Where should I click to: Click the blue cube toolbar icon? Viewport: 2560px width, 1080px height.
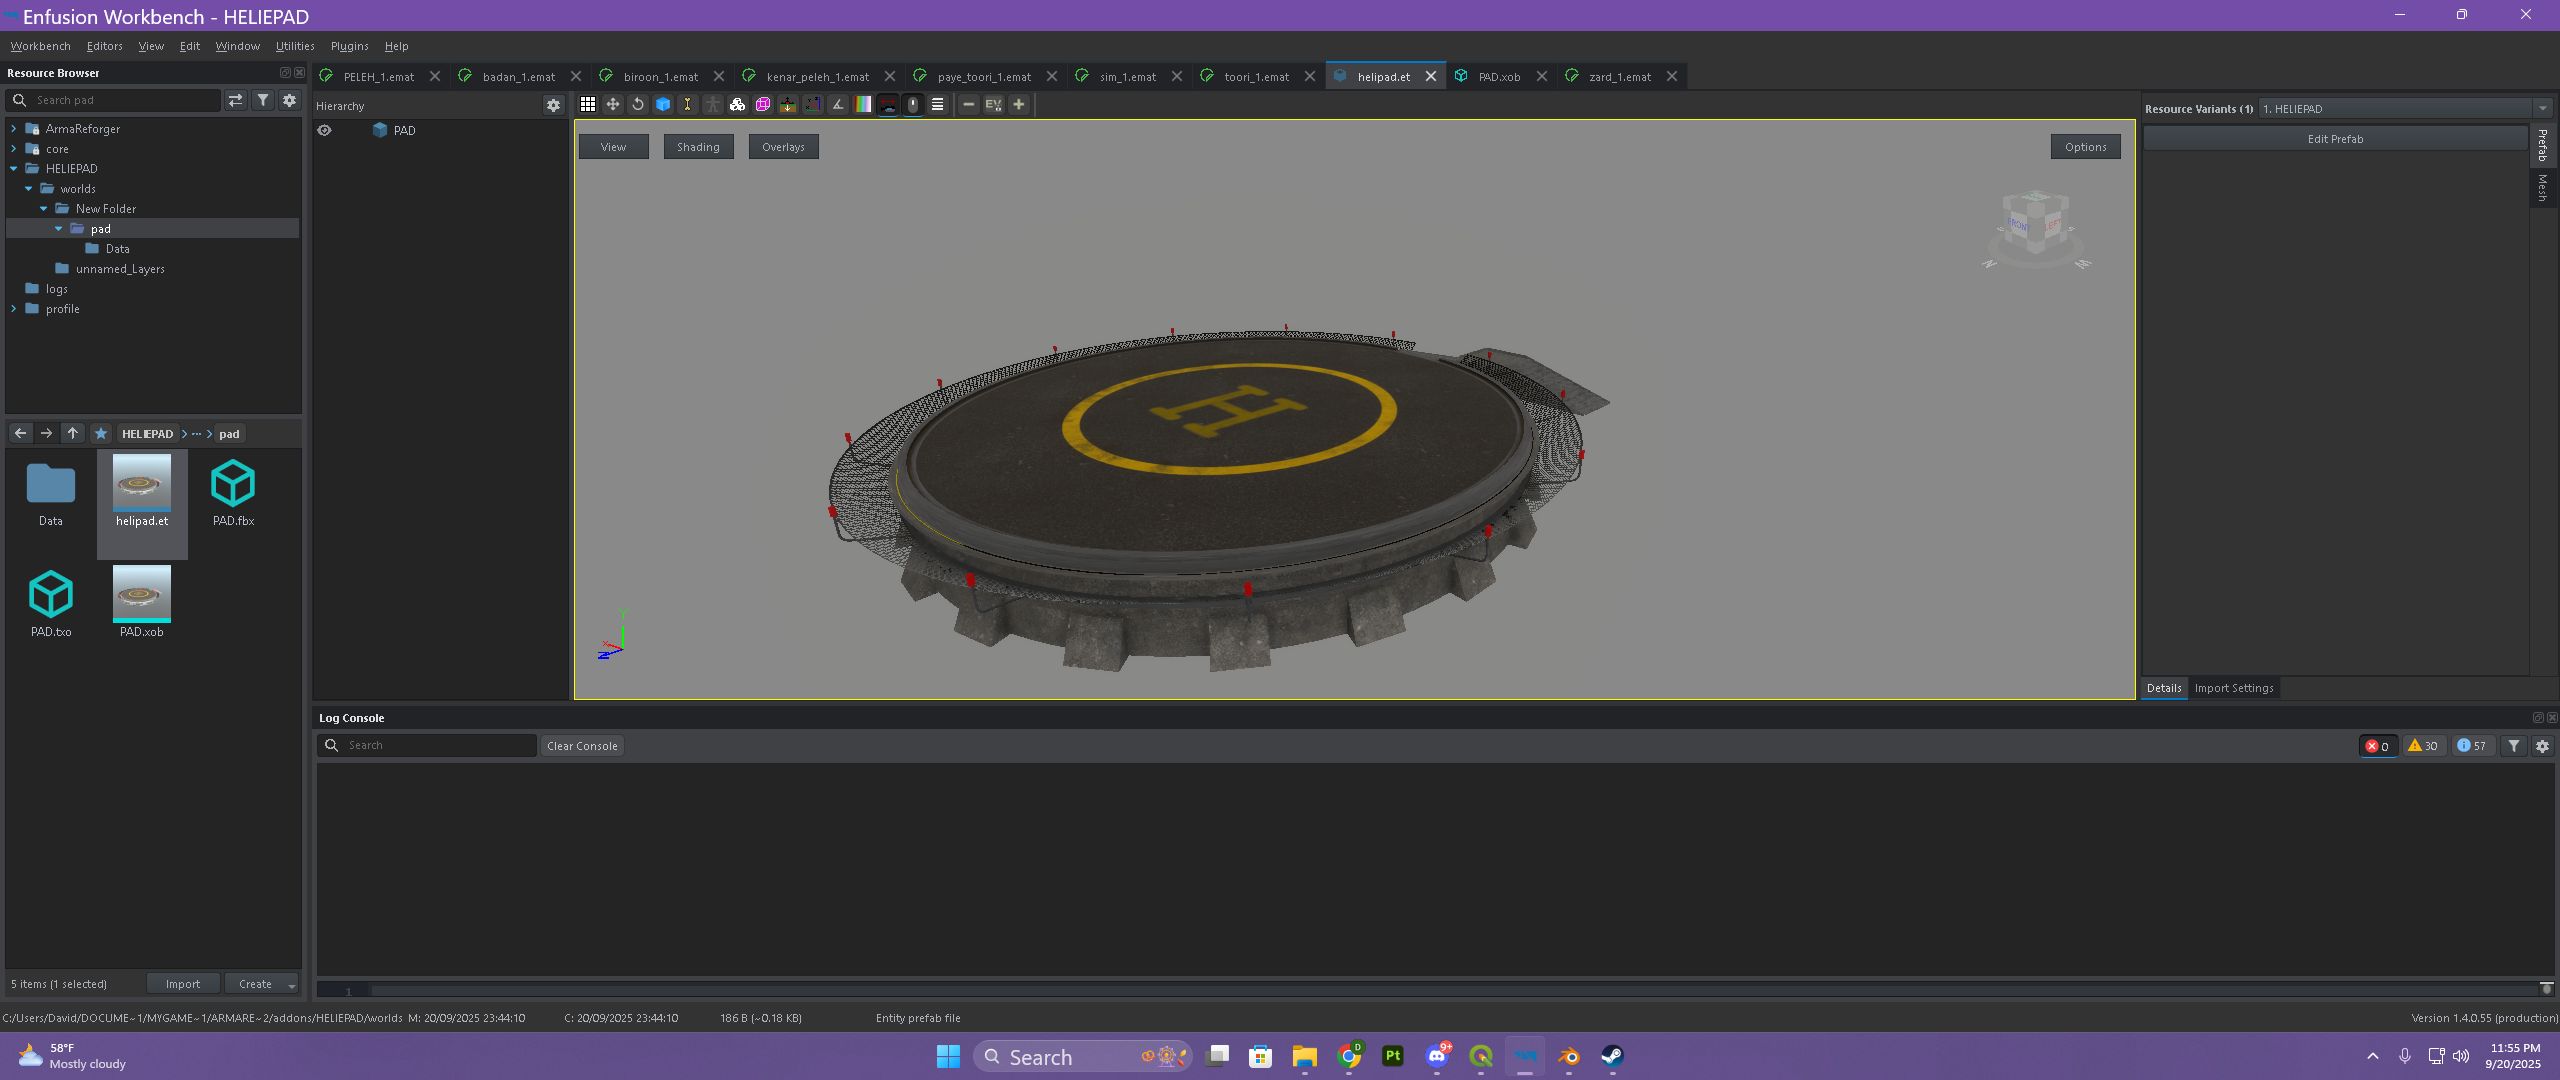click(663, 104)
